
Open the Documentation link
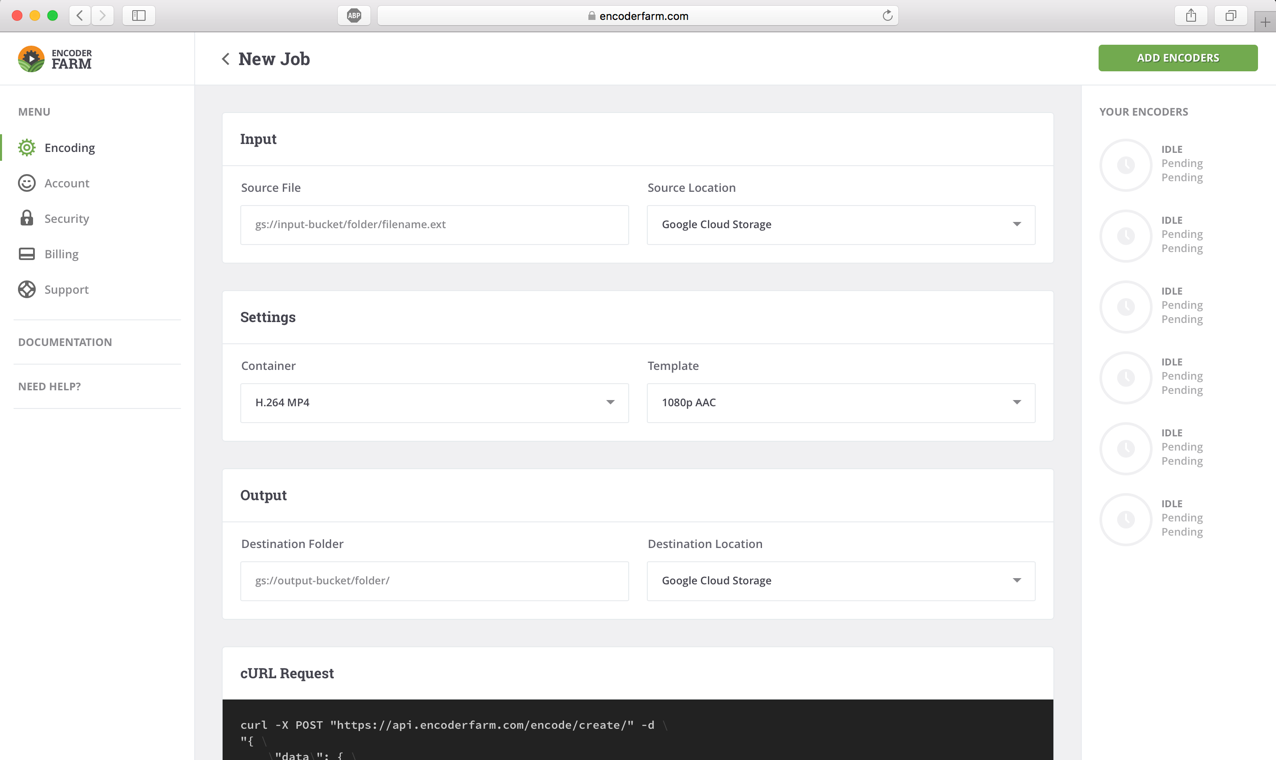65,342
